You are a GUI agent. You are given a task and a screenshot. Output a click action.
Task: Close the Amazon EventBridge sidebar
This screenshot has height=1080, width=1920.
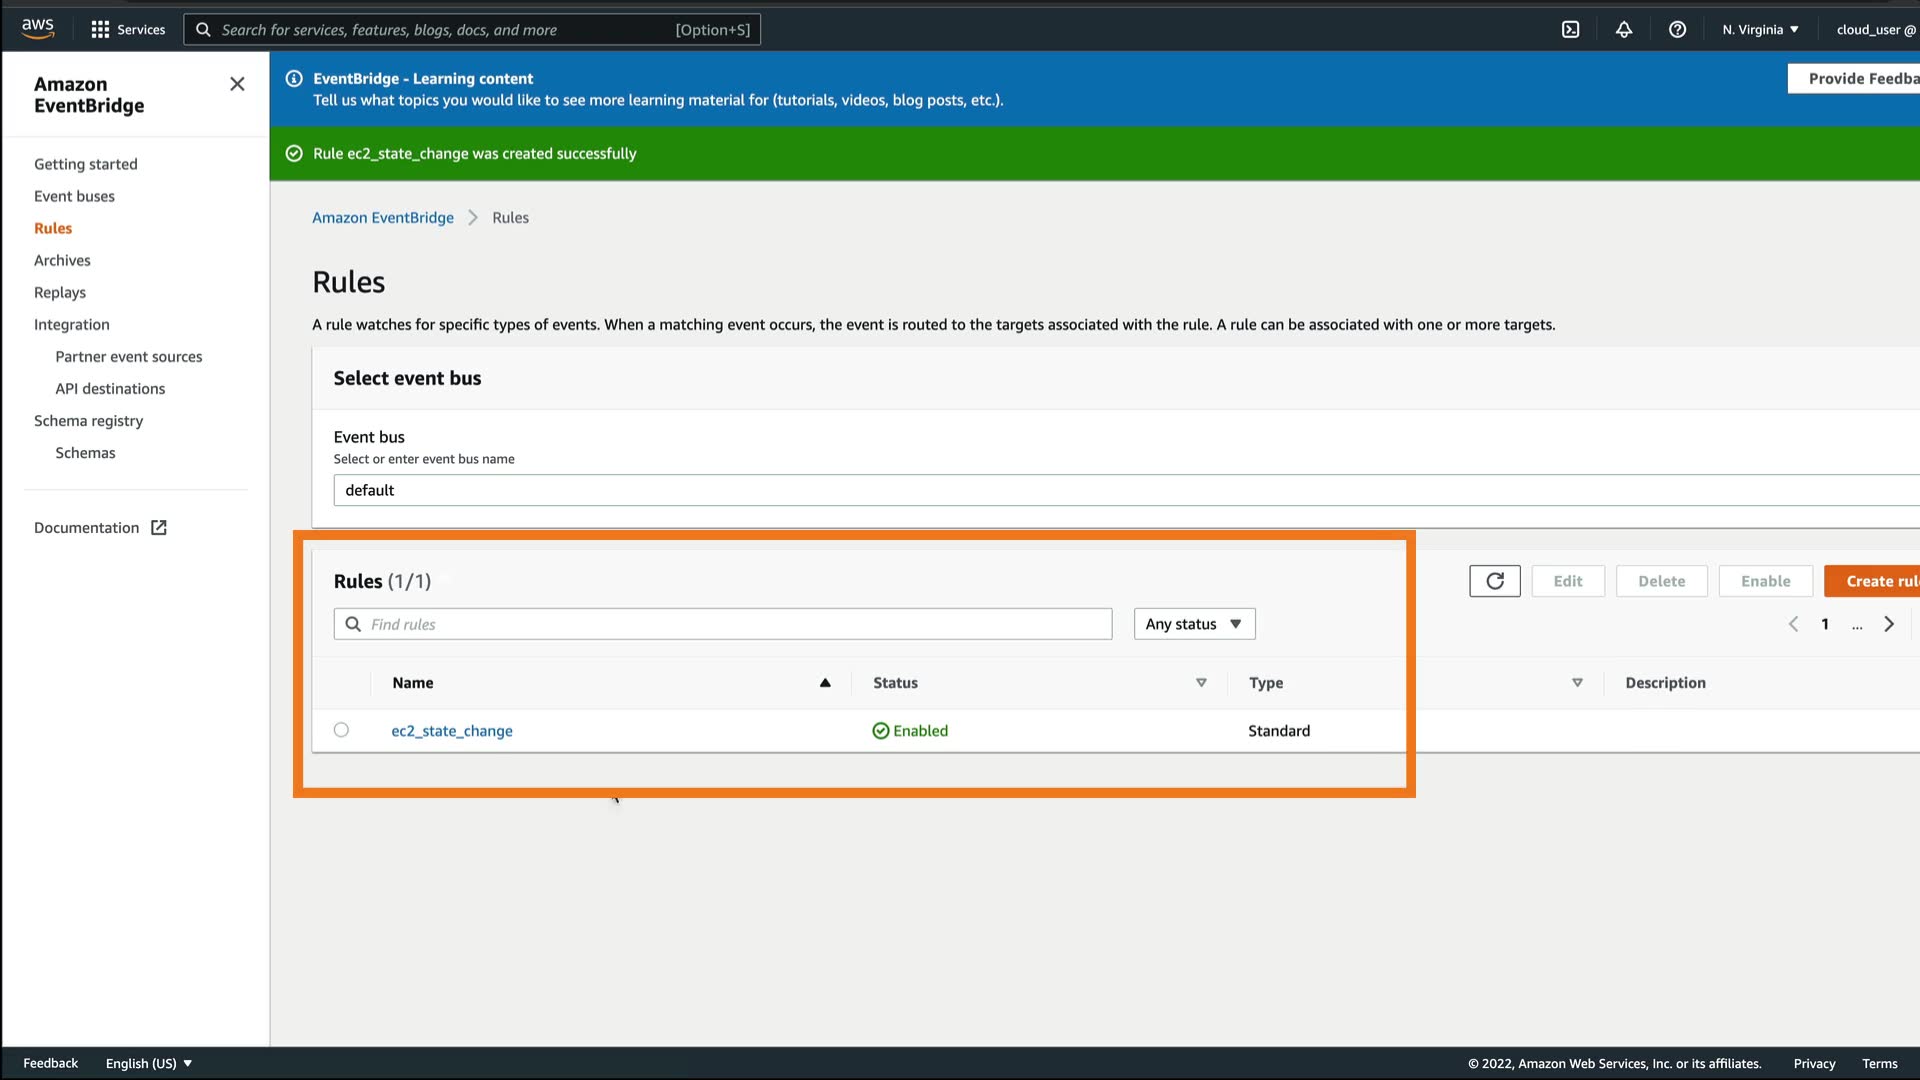click(237, 84)
